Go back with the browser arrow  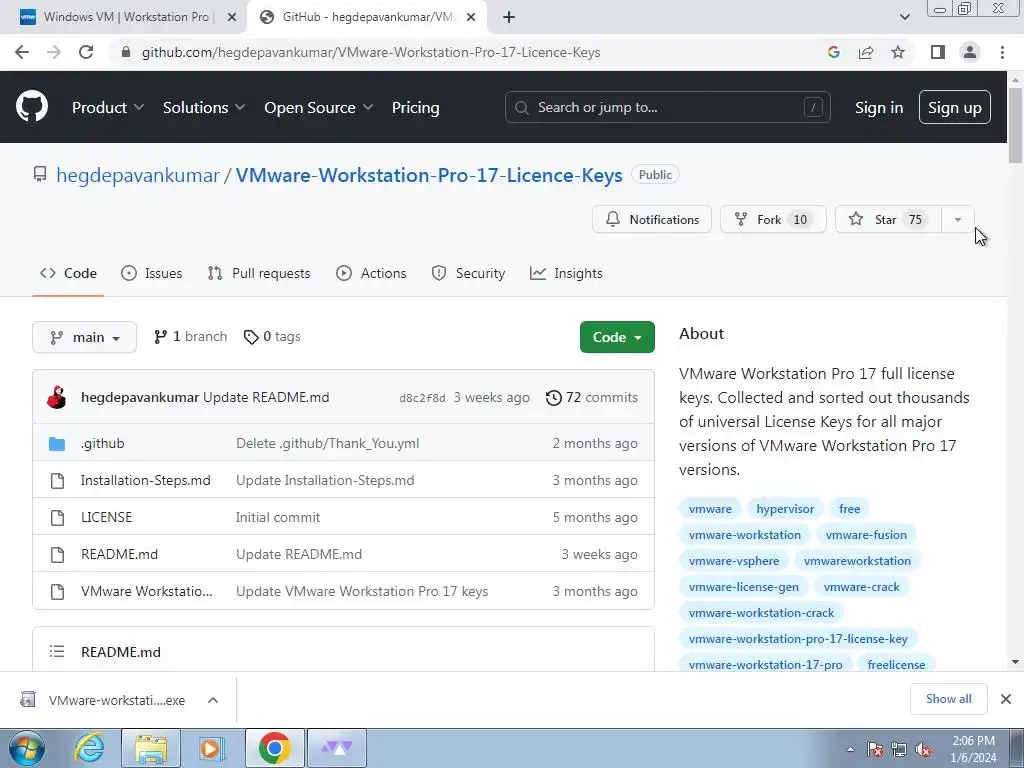click(x=22, y=52)
